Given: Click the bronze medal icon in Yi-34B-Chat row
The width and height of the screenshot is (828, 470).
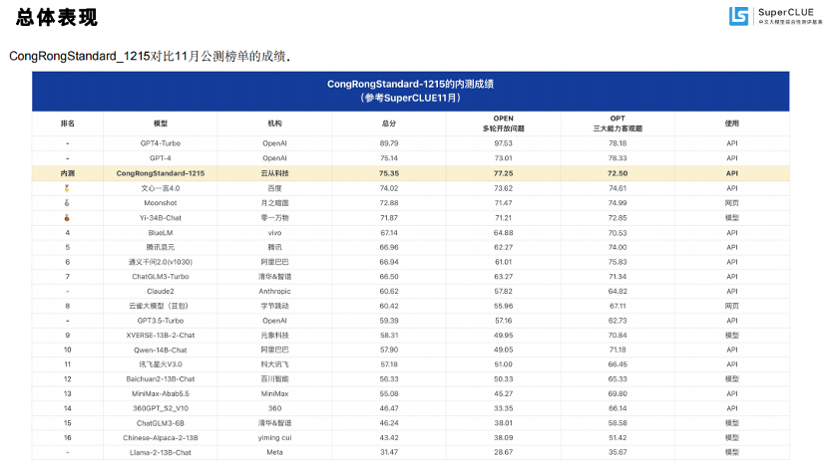Looking at the screenshot, I should [x=67, y=218].
